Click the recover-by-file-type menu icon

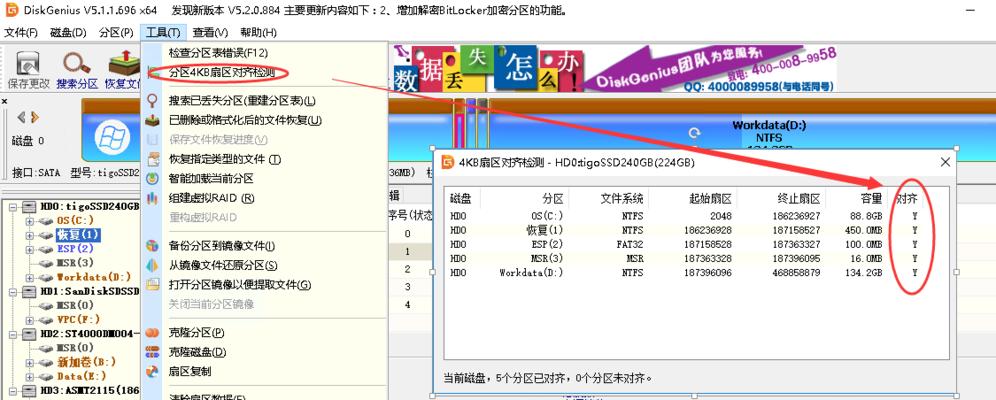152,159
